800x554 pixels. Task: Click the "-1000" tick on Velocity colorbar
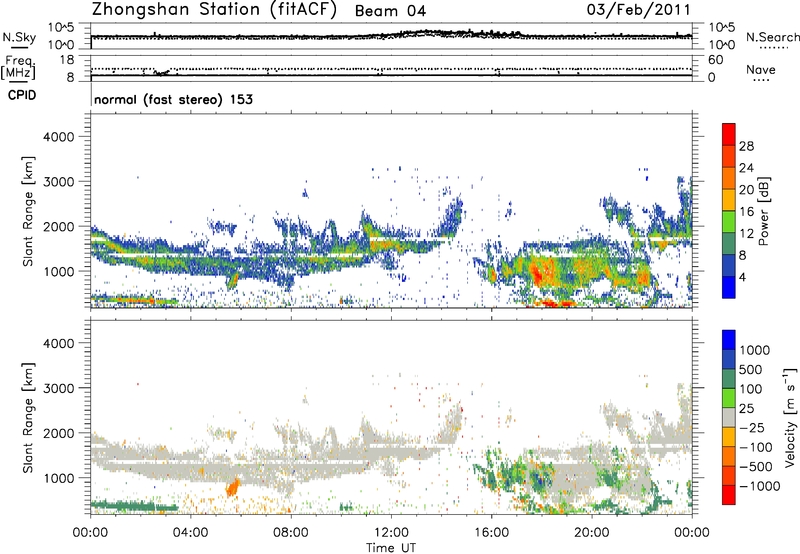[760, 486]
